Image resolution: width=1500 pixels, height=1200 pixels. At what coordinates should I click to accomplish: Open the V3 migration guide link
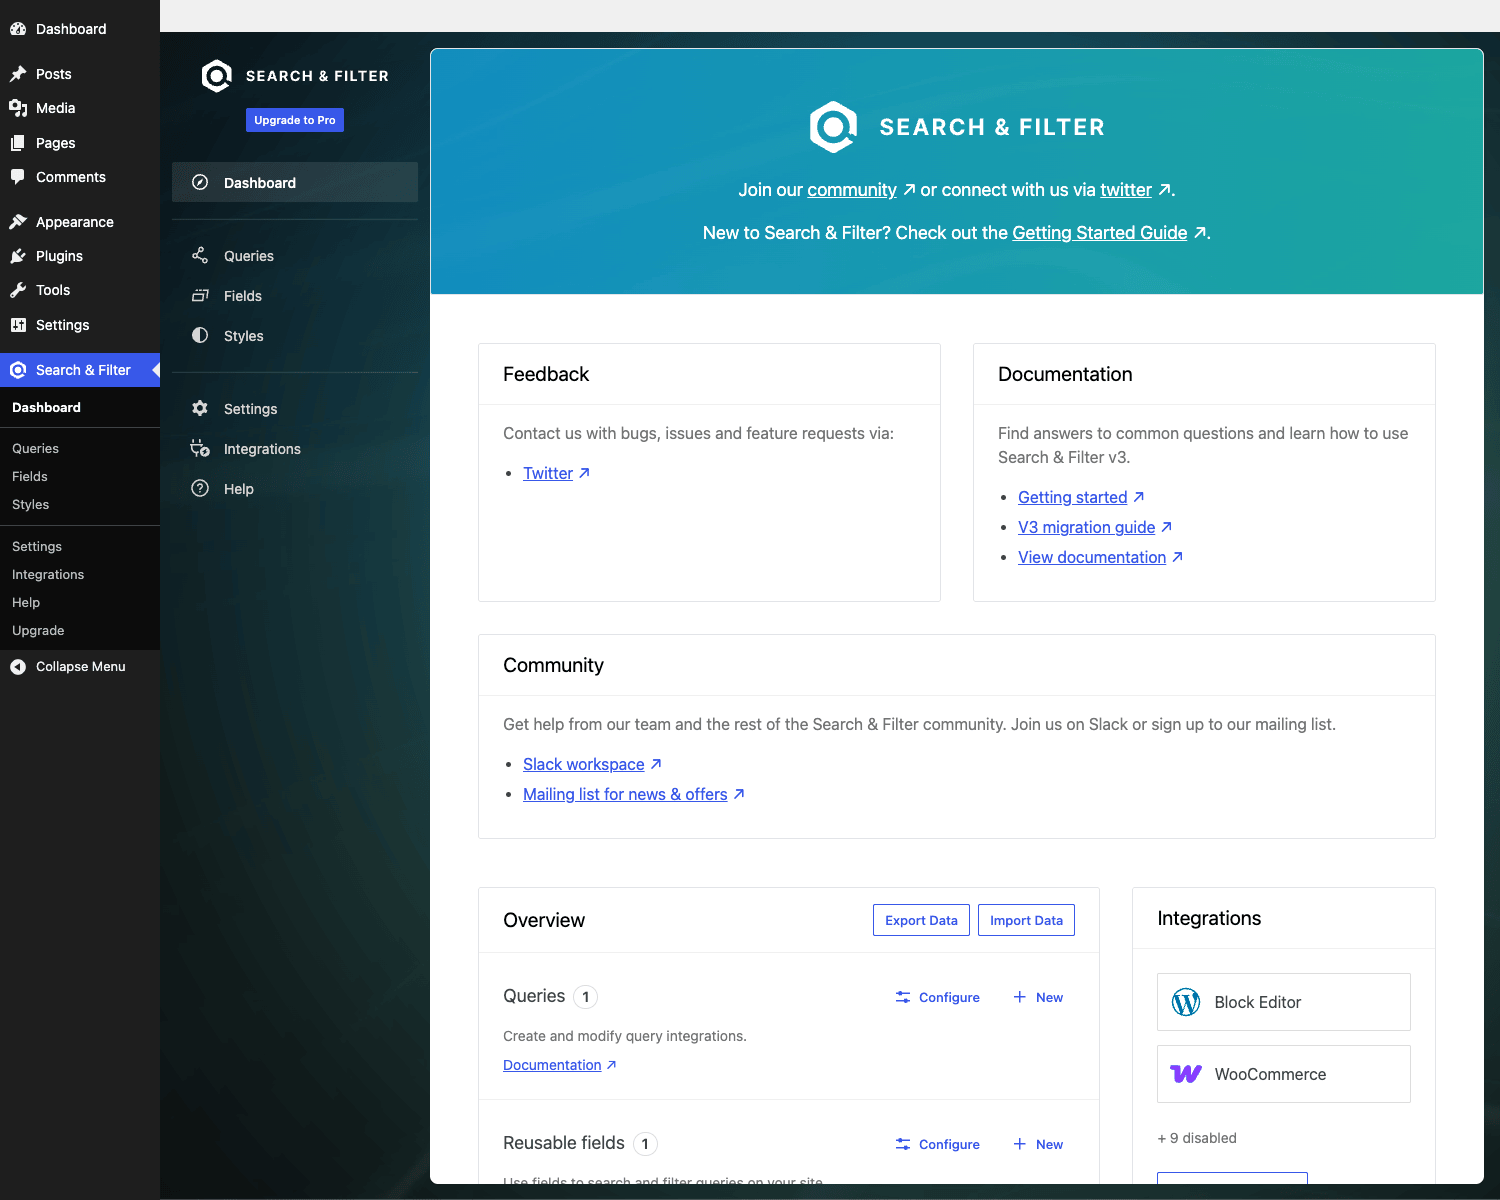coord(1086,527)
